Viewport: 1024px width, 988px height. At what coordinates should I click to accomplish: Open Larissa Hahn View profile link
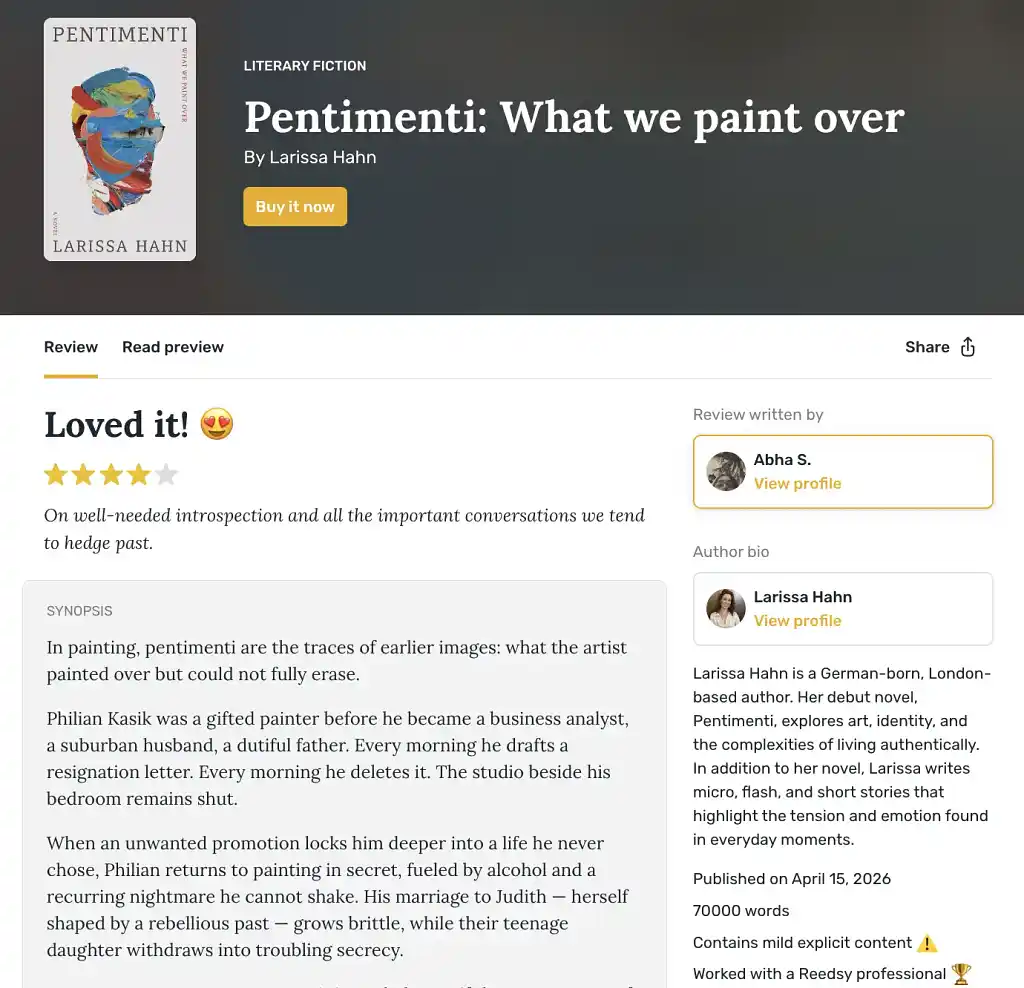point(797,621)
